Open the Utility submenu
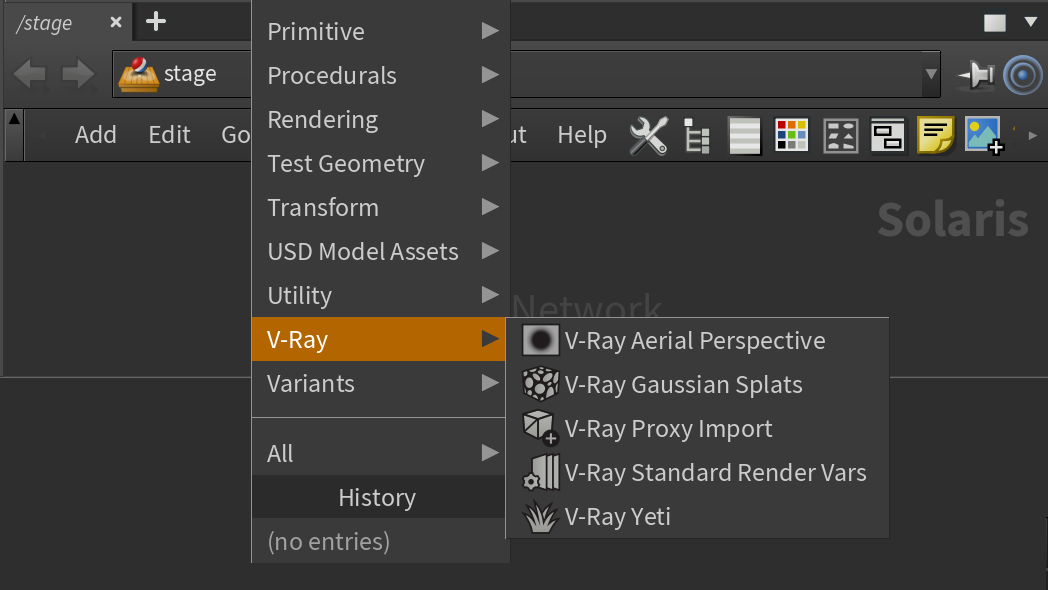1048x590 pixels. [381, 295]
